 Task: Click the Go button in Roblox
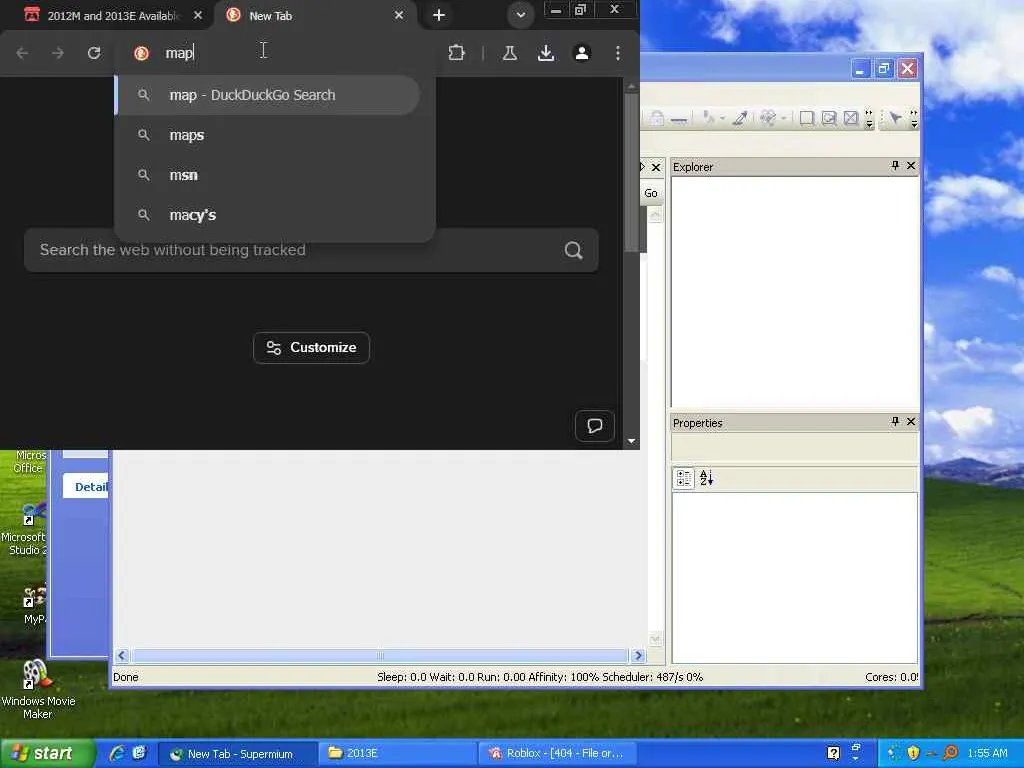click(650, 193)
